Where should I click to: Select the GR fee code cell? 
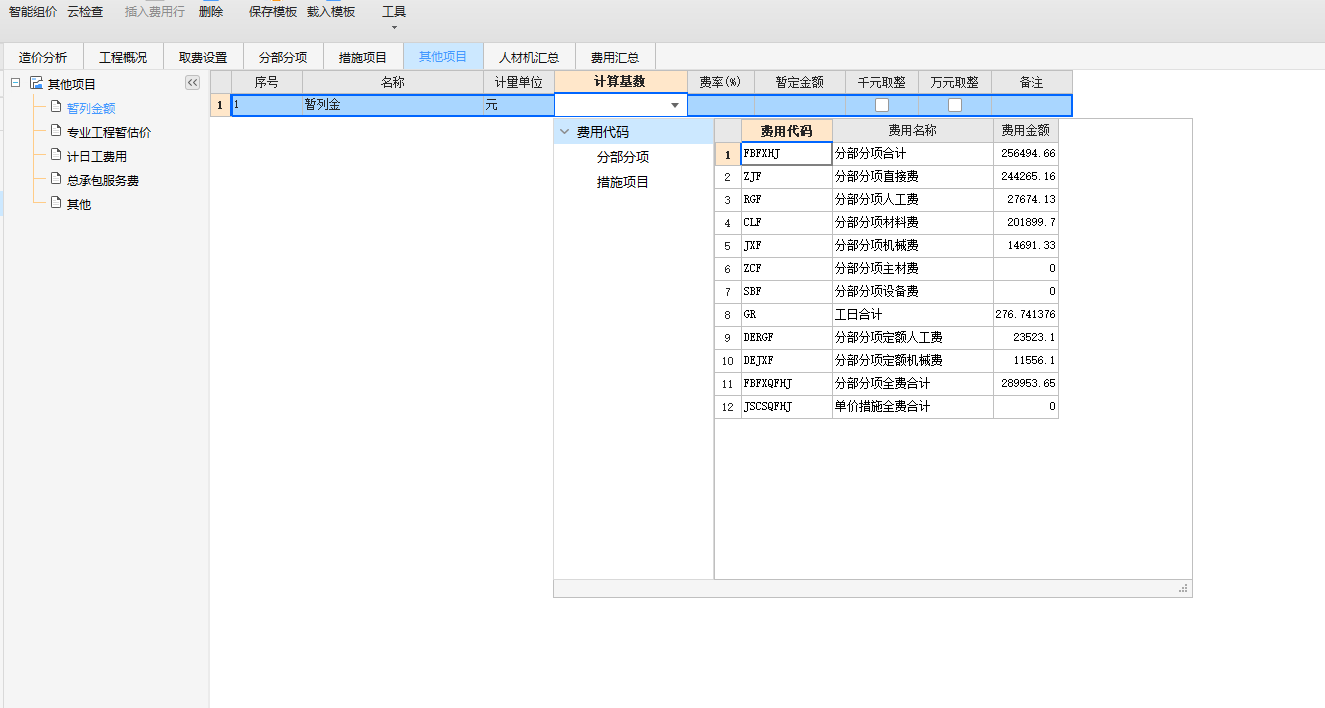click(x=787, y=315)
